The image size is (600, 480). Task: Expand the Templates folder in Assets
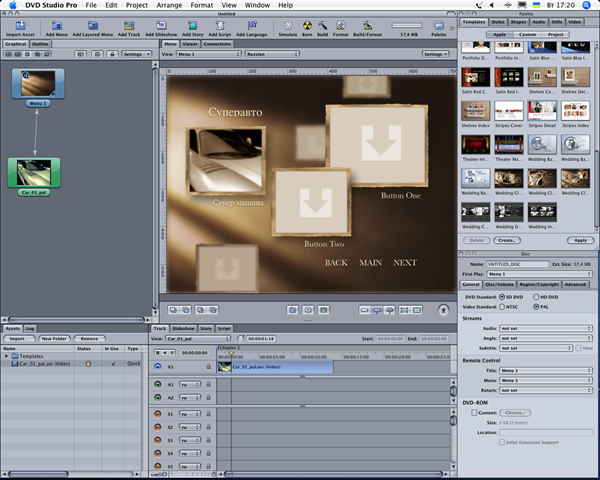point(7,356)
